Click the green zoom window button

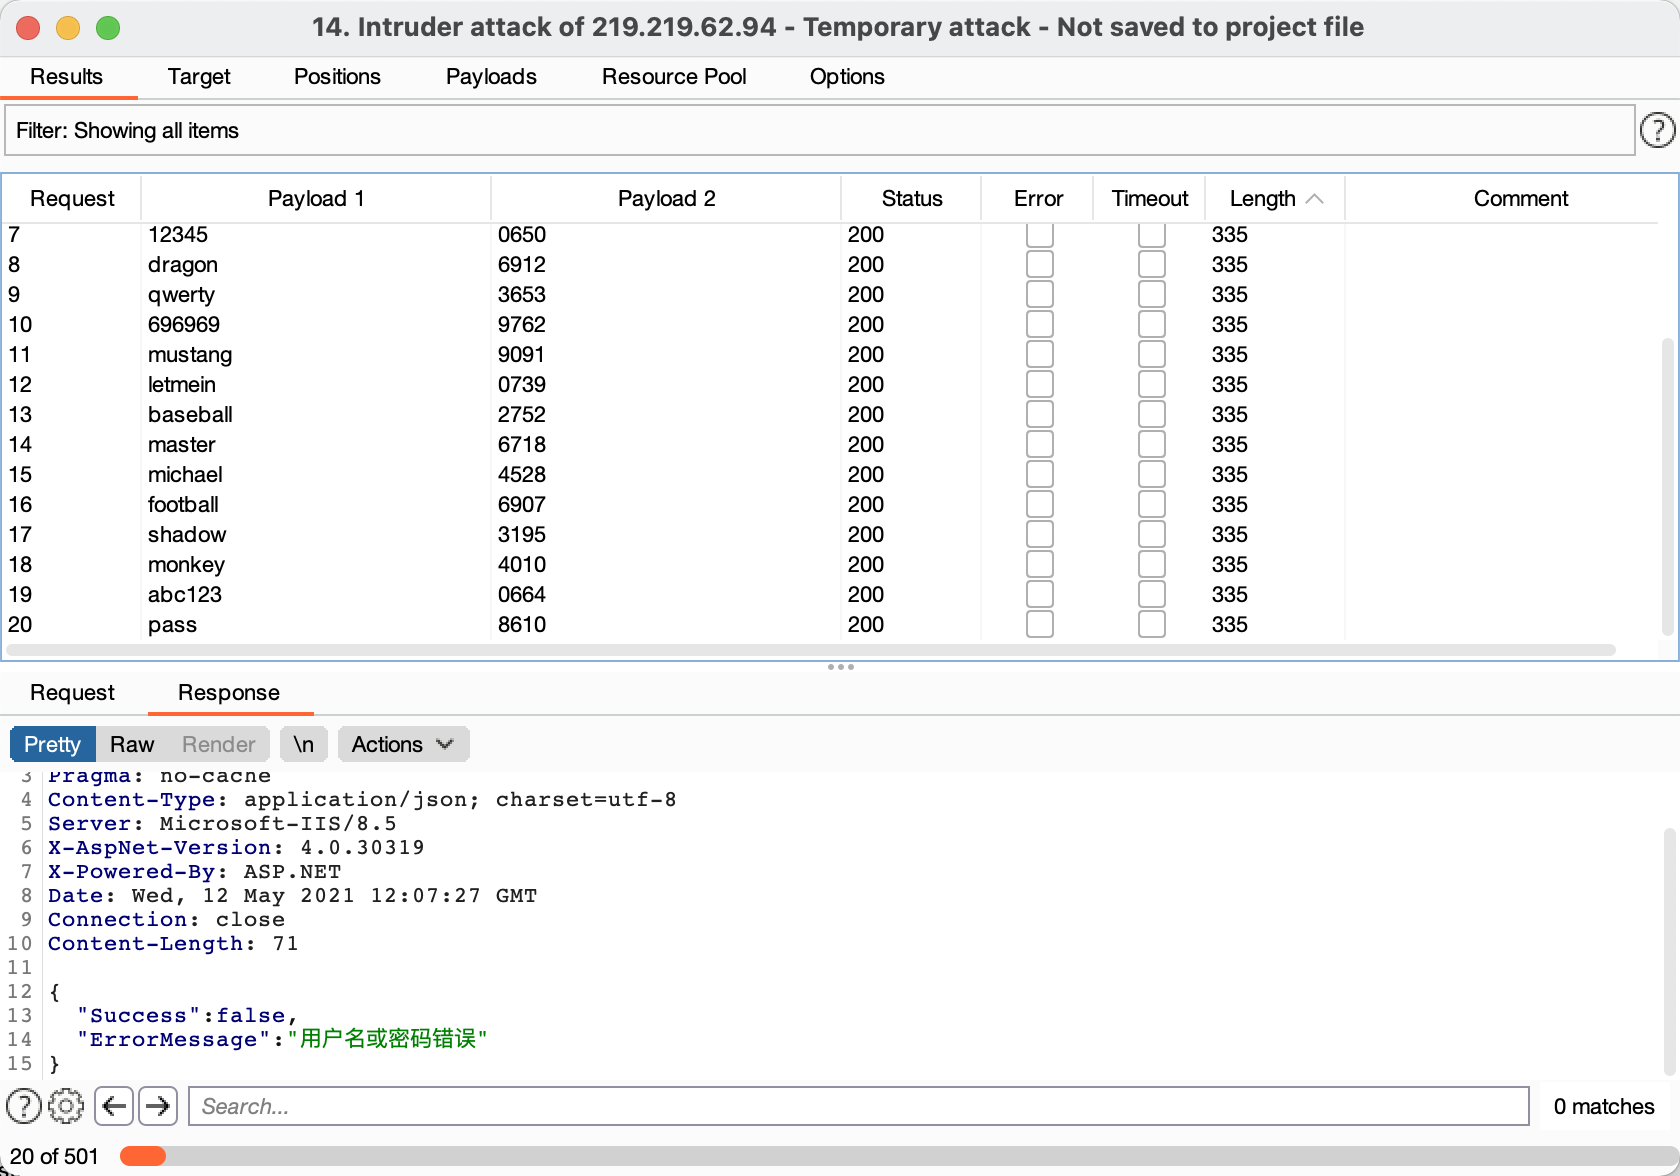click(x=108, y=28)
